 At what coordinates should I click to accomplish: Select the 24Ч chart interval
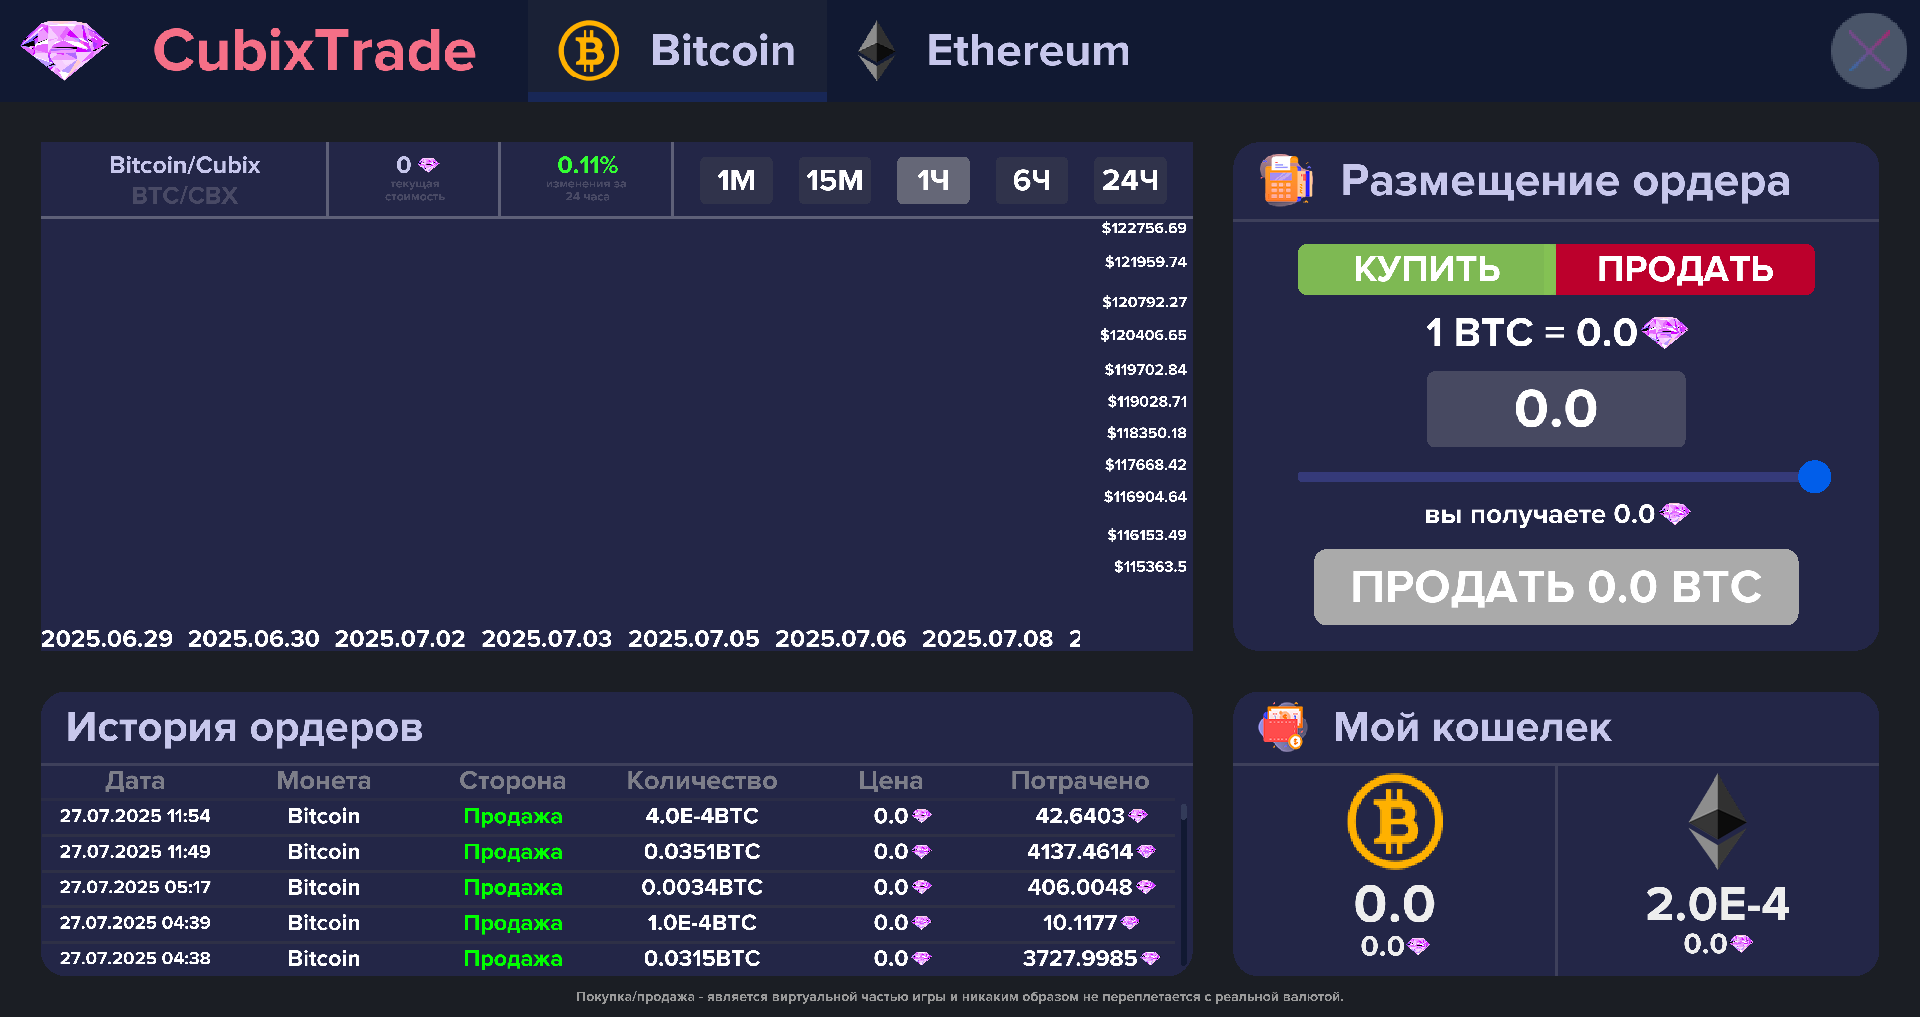click(1130, 180)
